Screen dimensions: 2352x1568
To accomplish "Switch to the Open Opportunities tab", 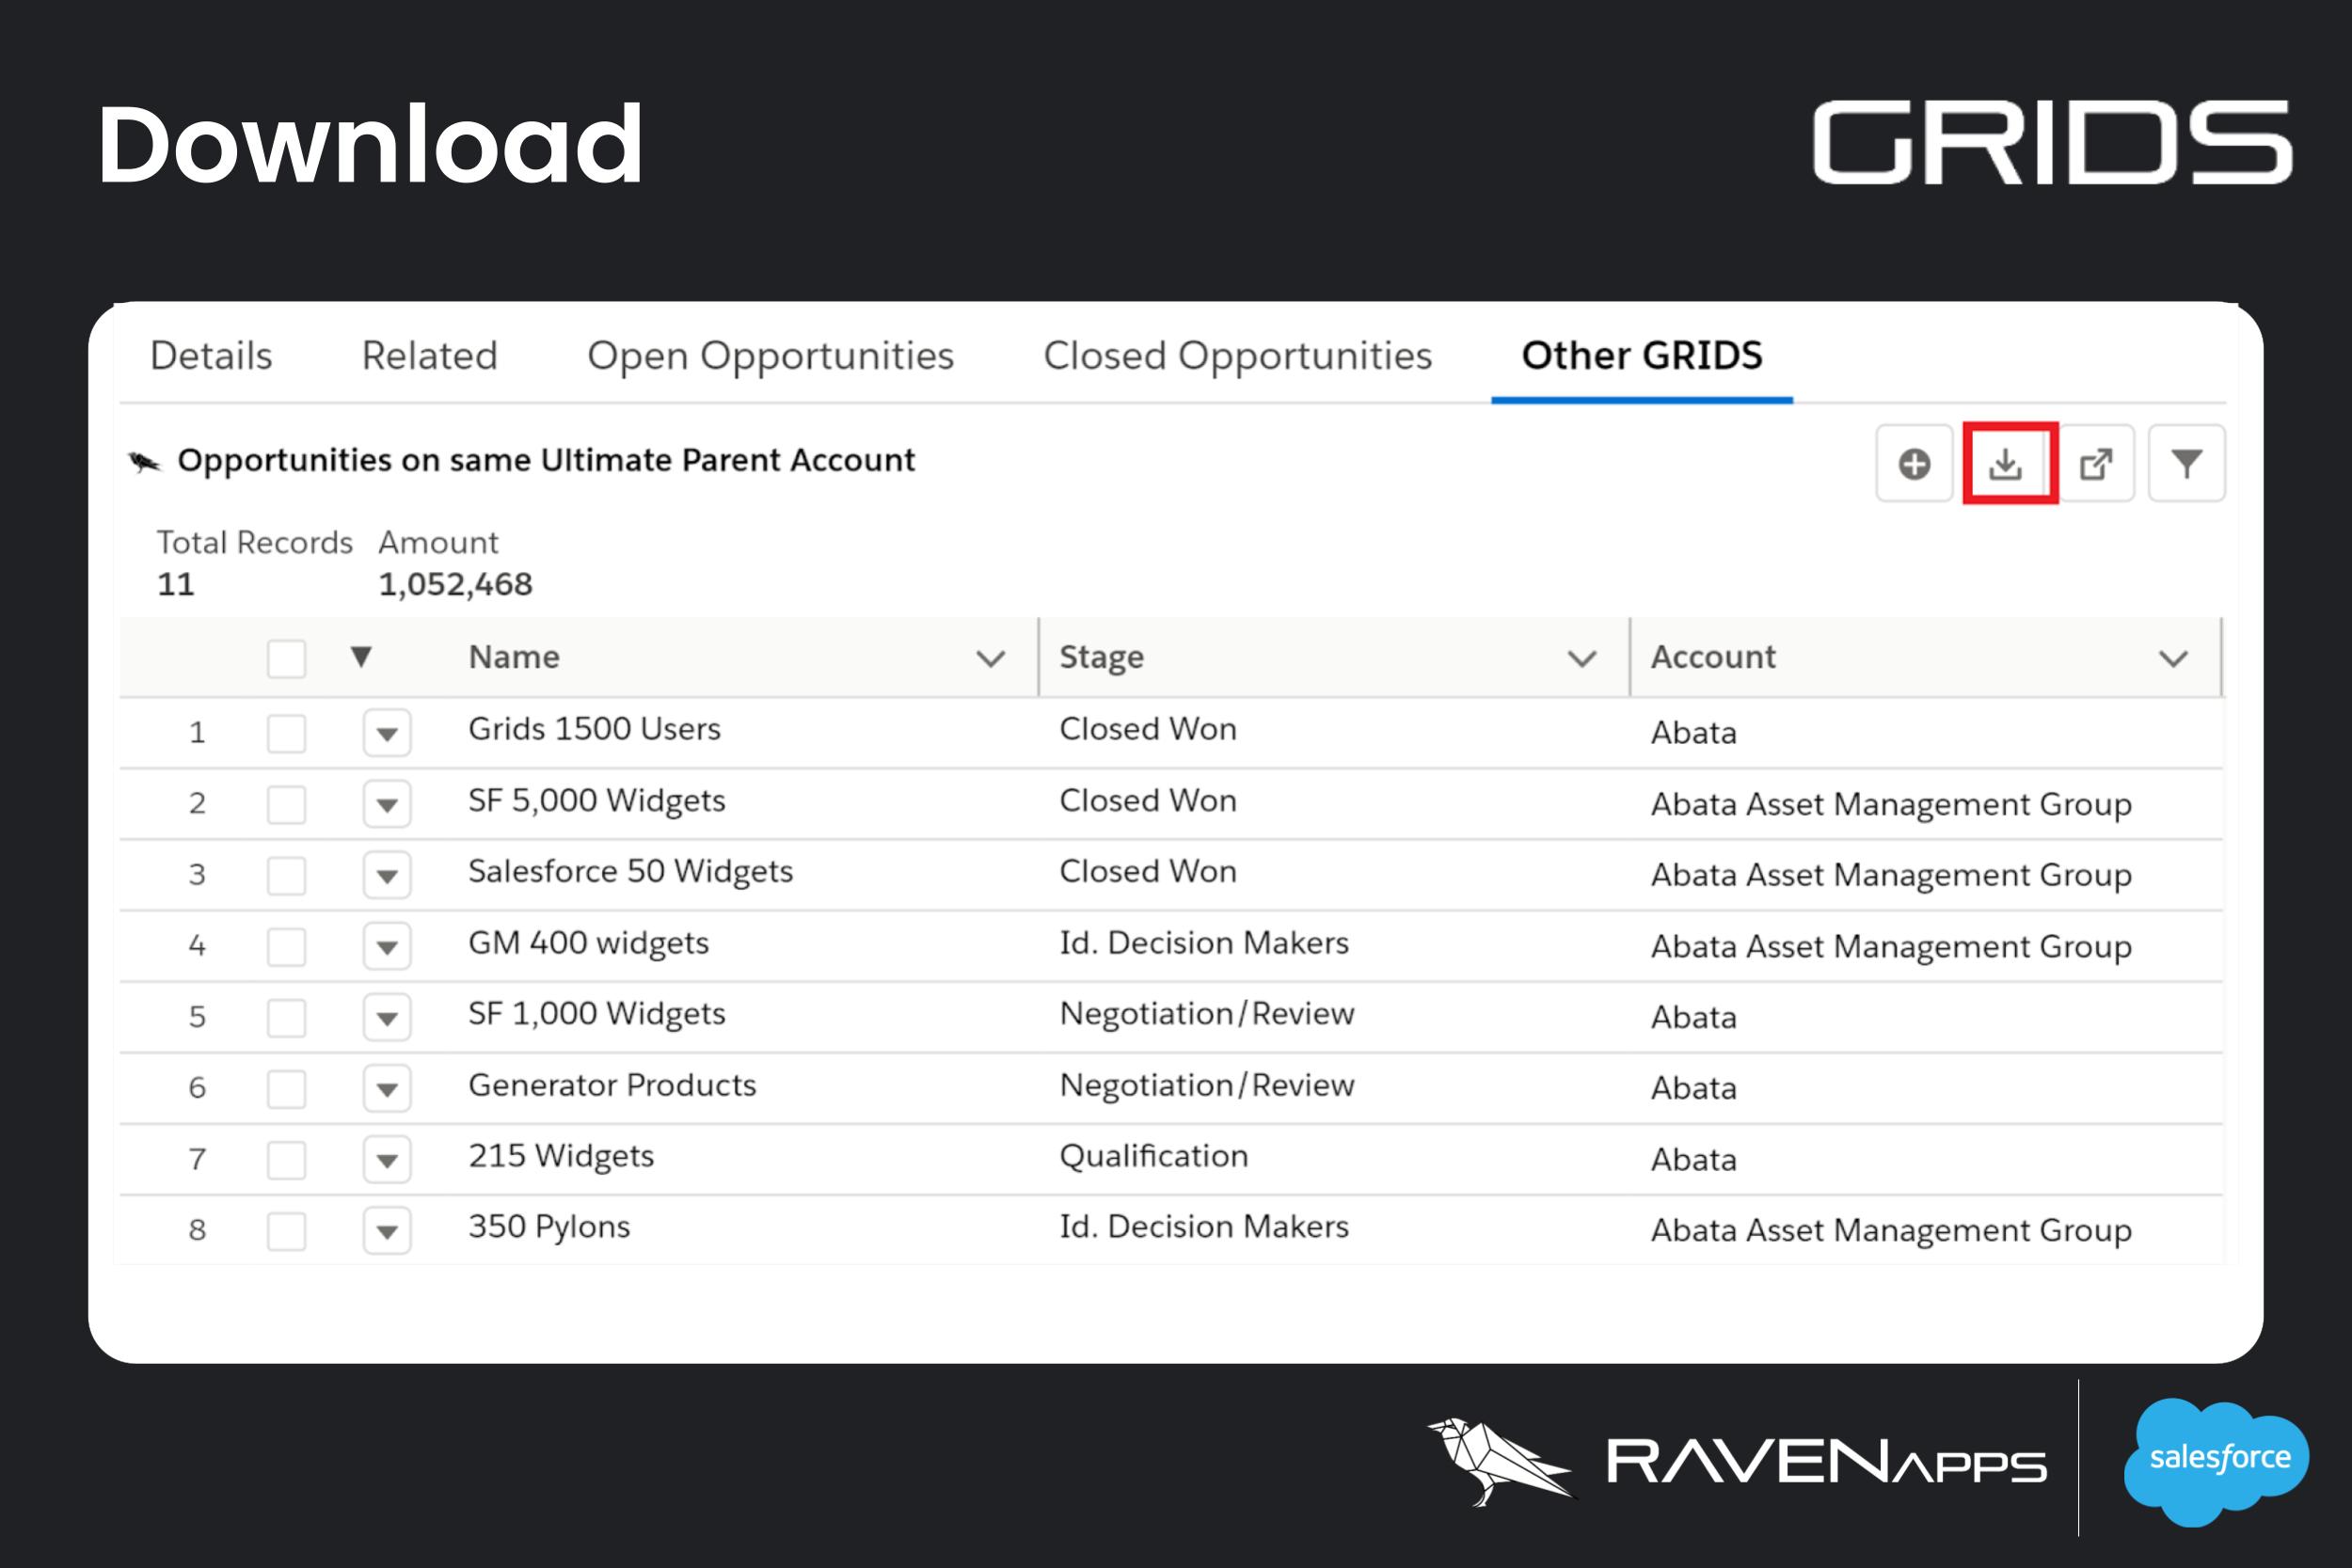I will coord(770,356).
